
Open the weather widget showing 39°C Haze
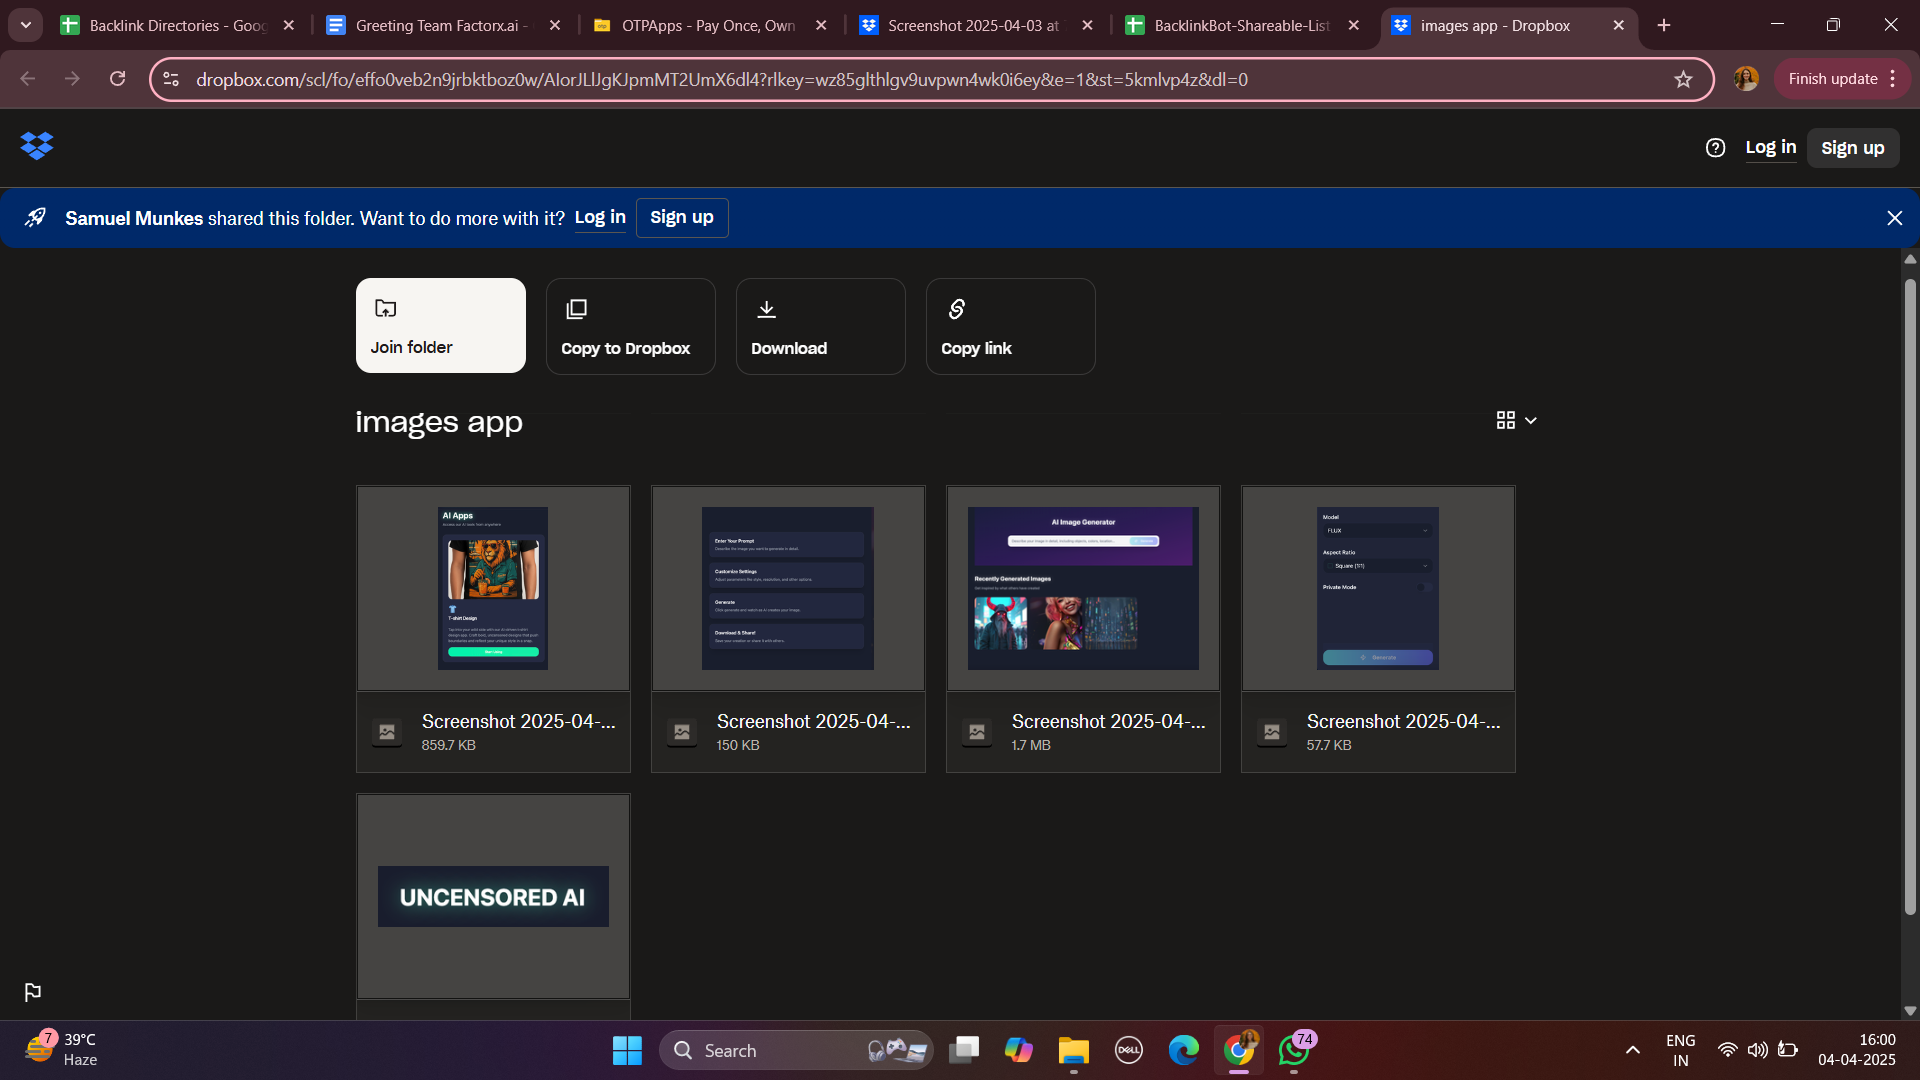62,1050
